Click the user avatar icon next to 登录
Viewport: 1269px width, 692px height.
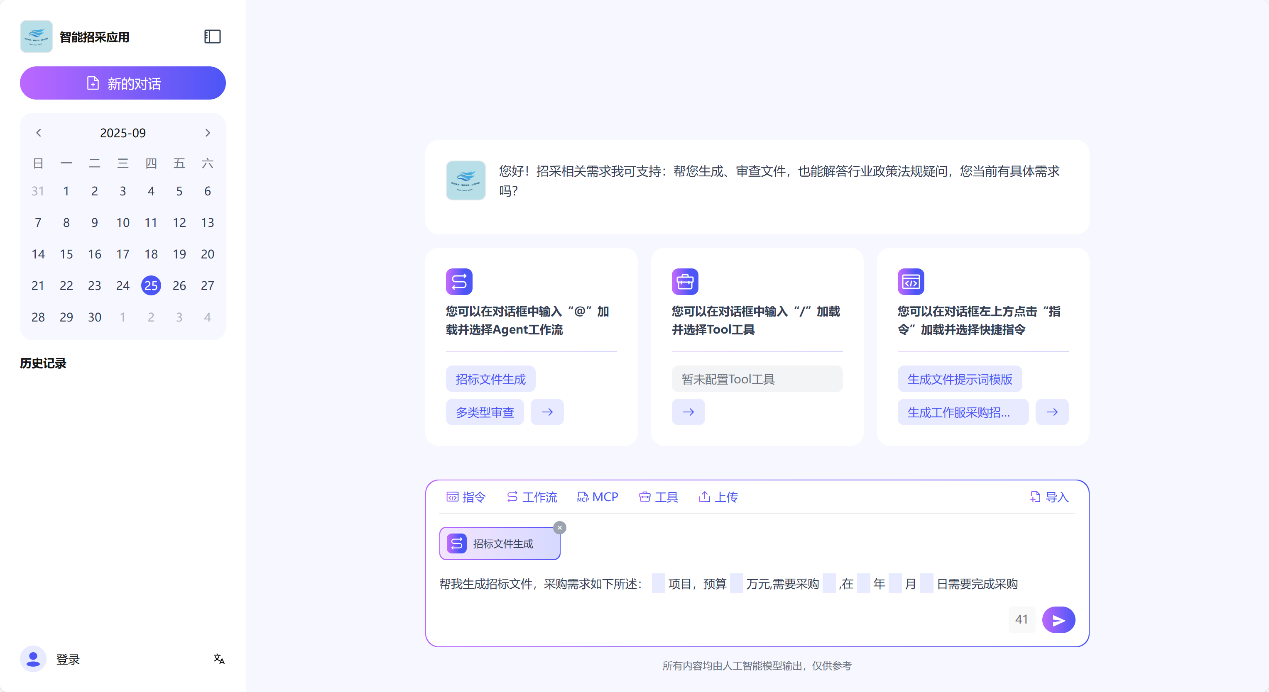33,658
